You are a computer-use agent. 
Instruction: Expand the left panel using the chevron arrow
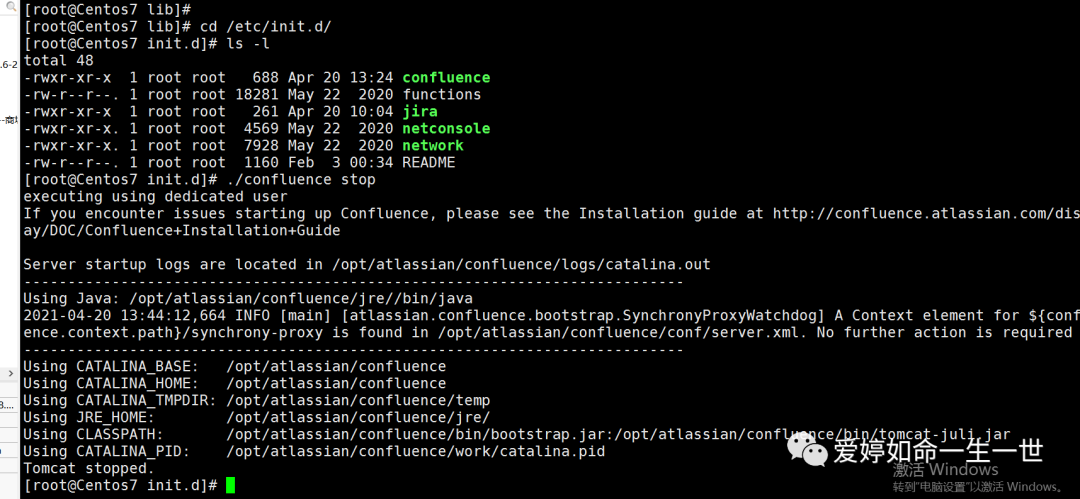pyautogui.click(x=10, y=374)
